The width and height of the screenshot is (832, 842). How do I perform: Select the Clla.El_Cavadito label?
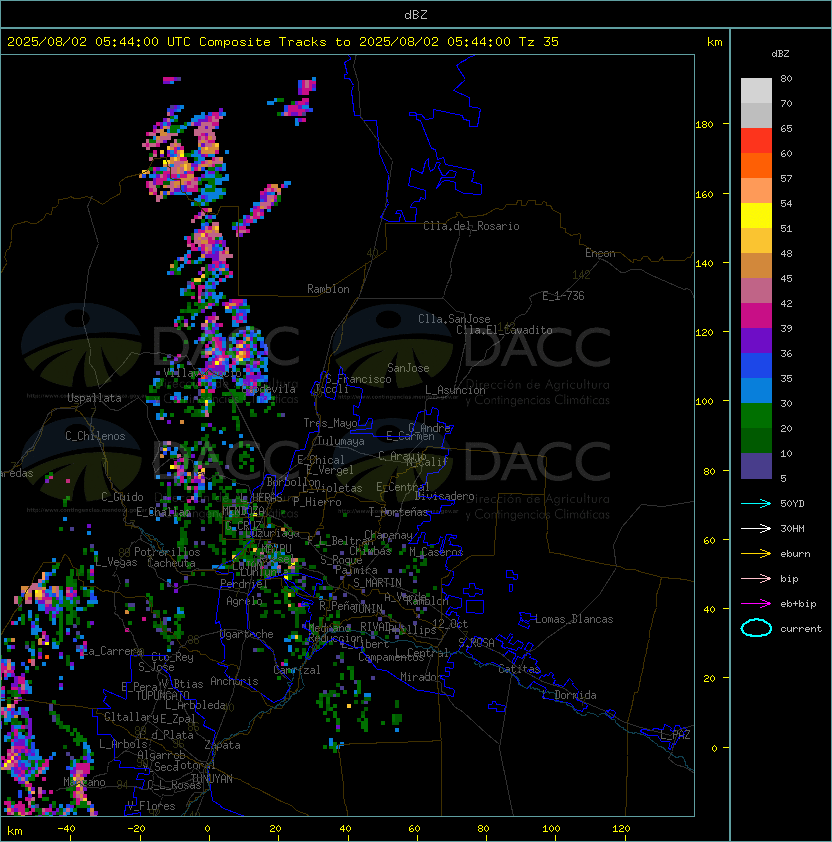pyautogui.click(x=504, y=330)
